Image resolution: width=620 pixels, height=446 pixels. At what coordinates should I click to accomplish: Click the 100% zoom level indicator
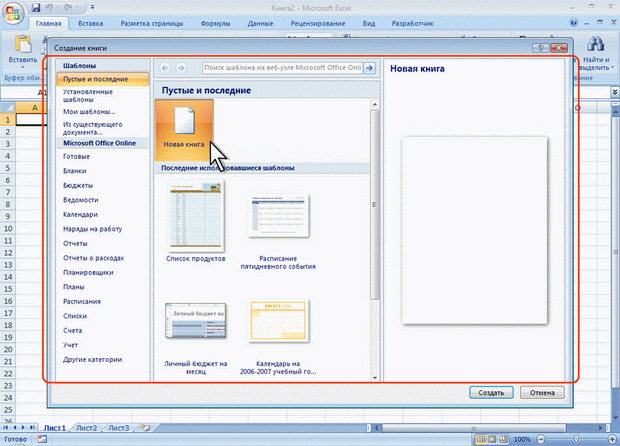(522, 439)
